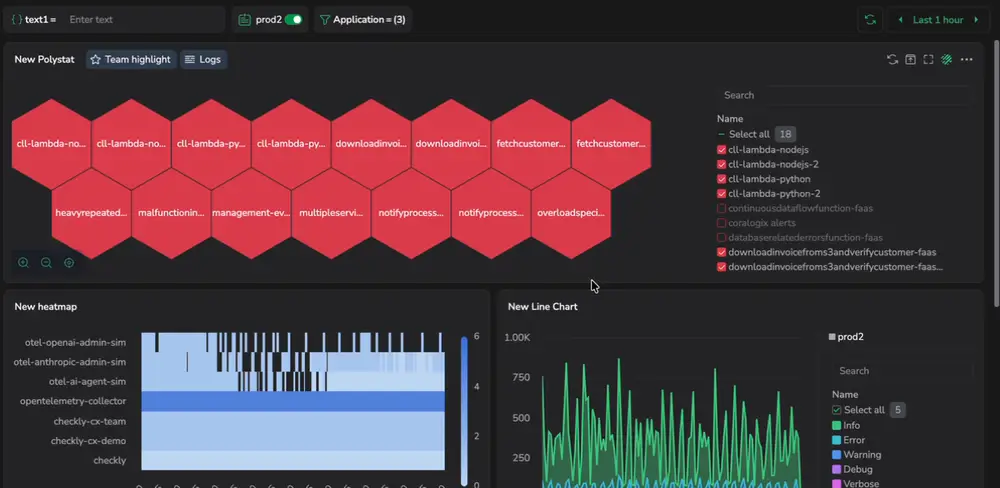Viewport: 1000px width, 488px height.
Task: Click the heavyrepeated hexagon tile
Action: [x=91, y=213]
